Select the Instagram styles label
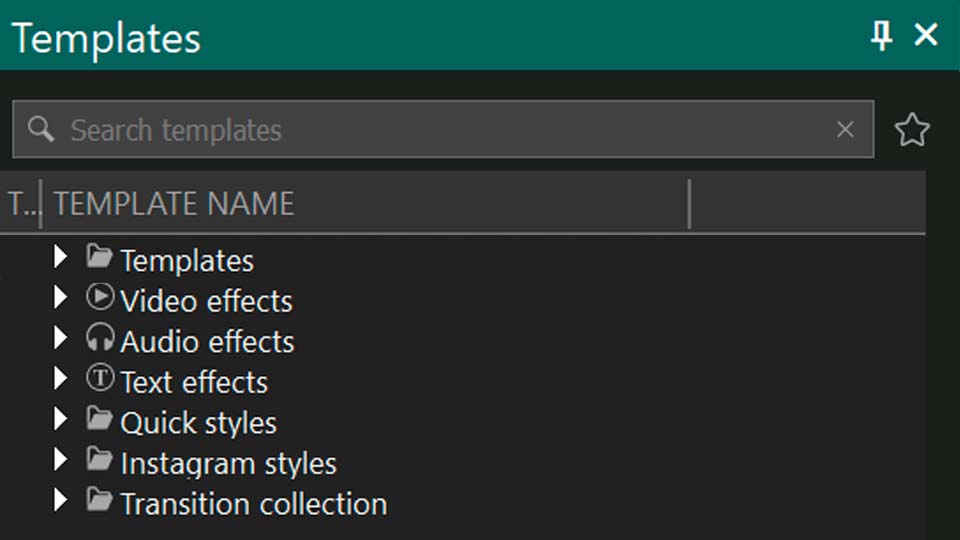Image resolution: width=960 pixels, height=540 pixels. pos(228,464)
